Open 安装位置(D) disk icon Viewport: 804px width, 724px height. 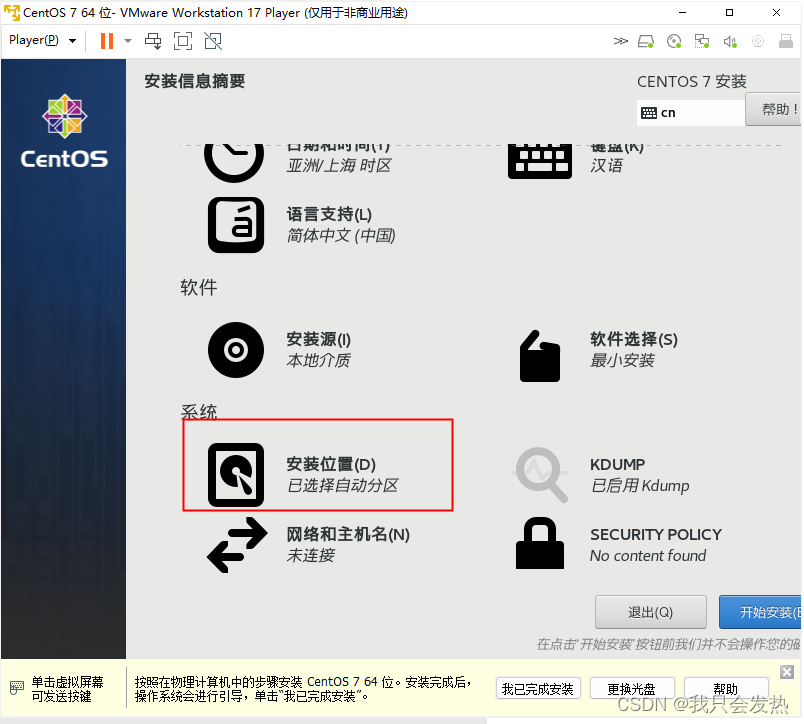pyautogui.click(x=236, y=475)
